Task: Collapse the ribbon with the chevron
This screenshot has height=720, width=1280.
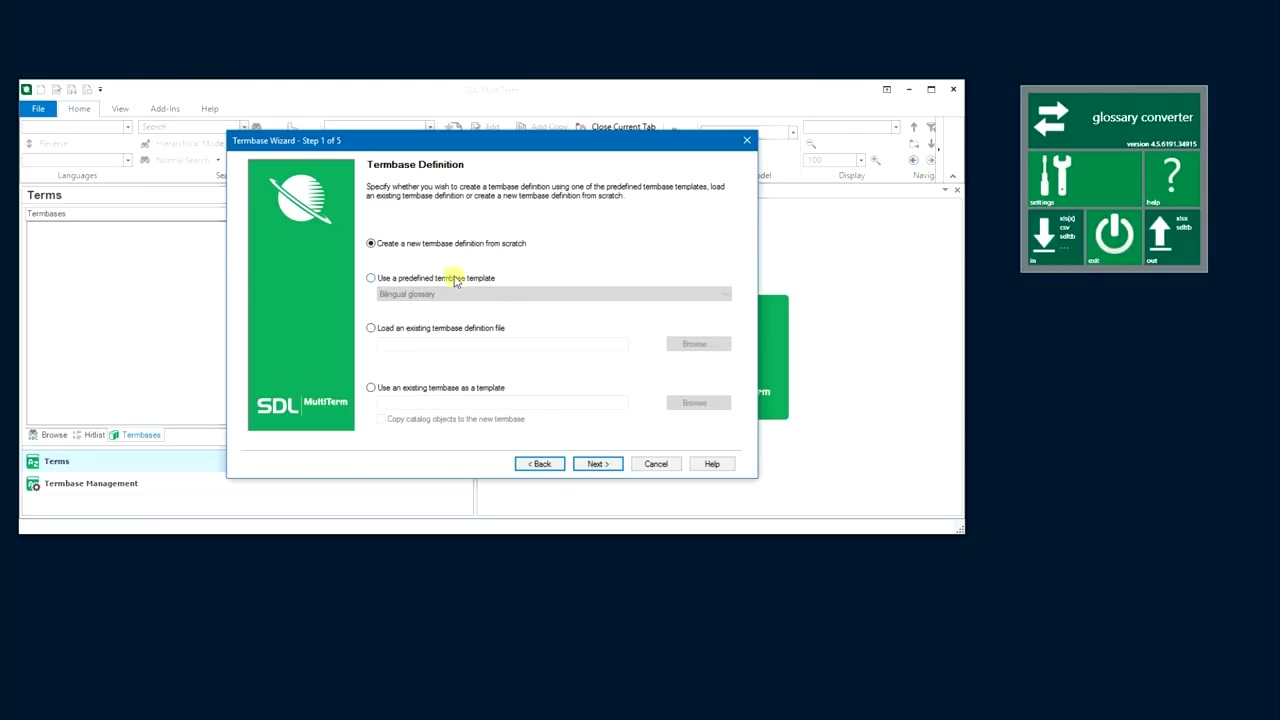Action: point(952,176)
